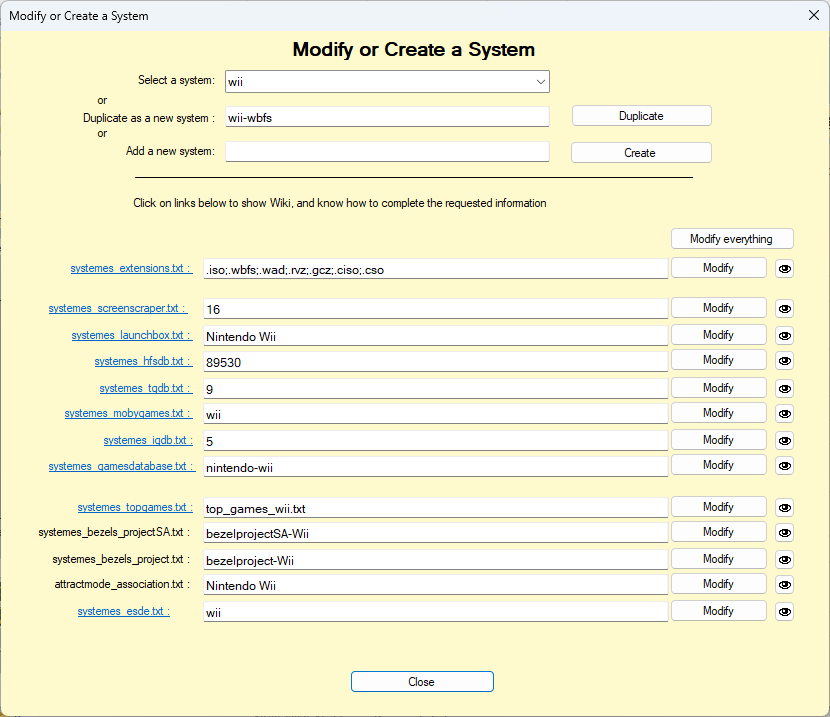Click eye icon for systemes_topgames row
830x717 pixels.
tap(784, 508)
